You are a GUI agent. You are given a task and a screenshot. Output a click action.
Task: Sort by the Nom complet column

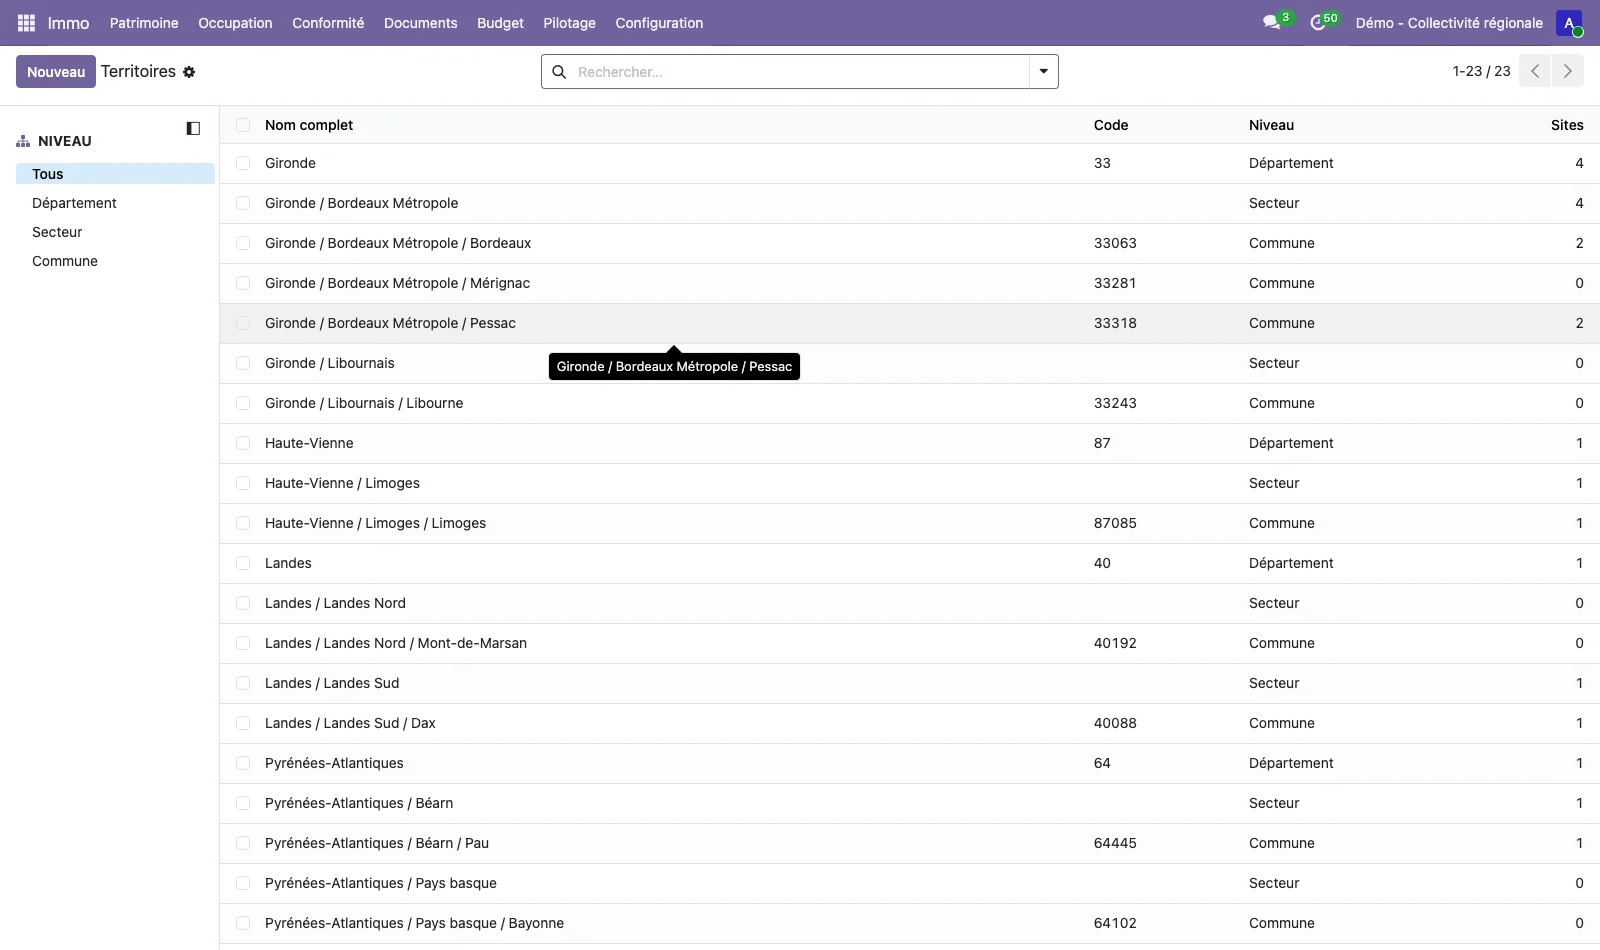point(309,125)
